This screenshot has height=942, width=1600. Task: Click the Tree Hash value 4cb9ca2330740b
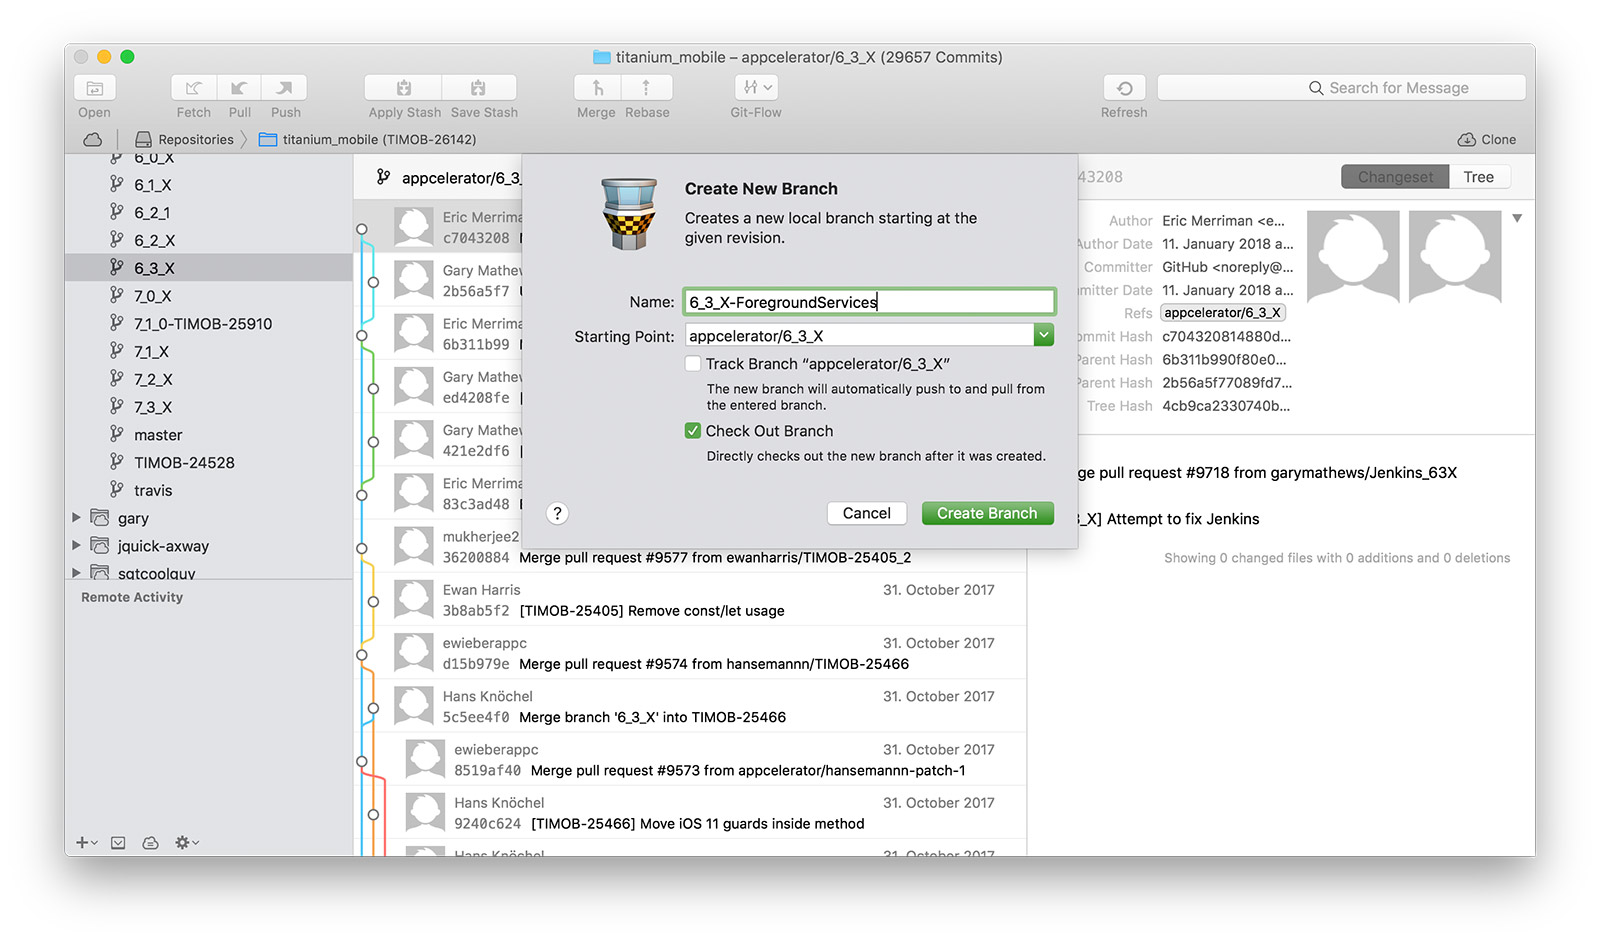tap(1226, 406)
